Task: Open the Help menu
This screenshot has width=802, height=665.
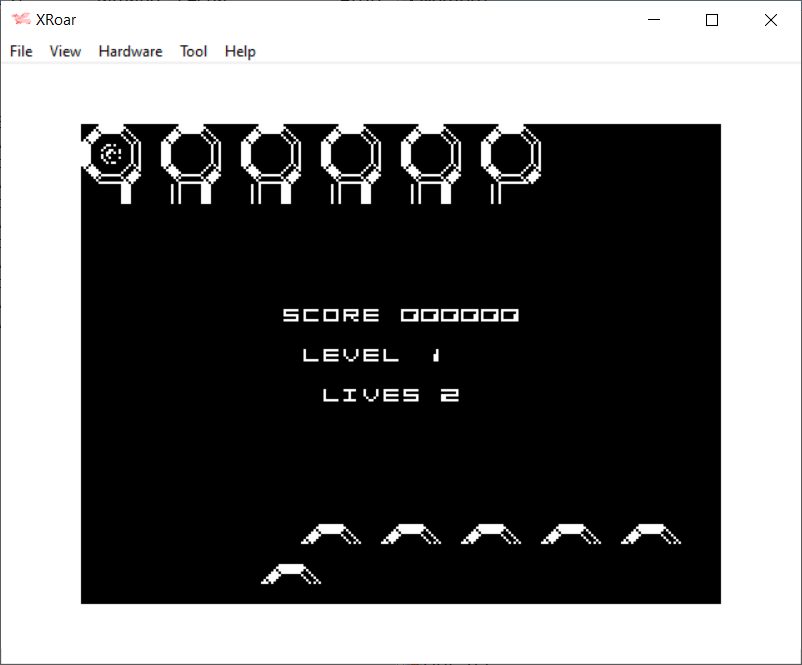Action: pos(240,51)
